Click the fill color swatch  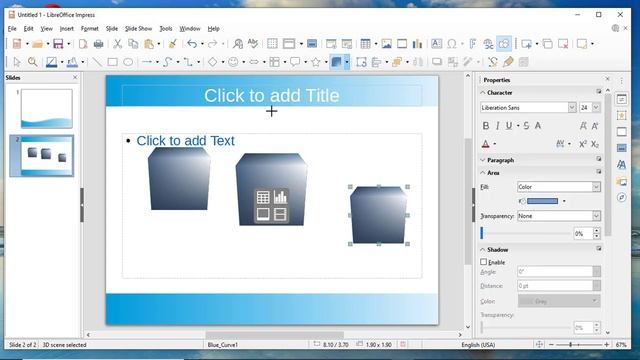(542, 201)
